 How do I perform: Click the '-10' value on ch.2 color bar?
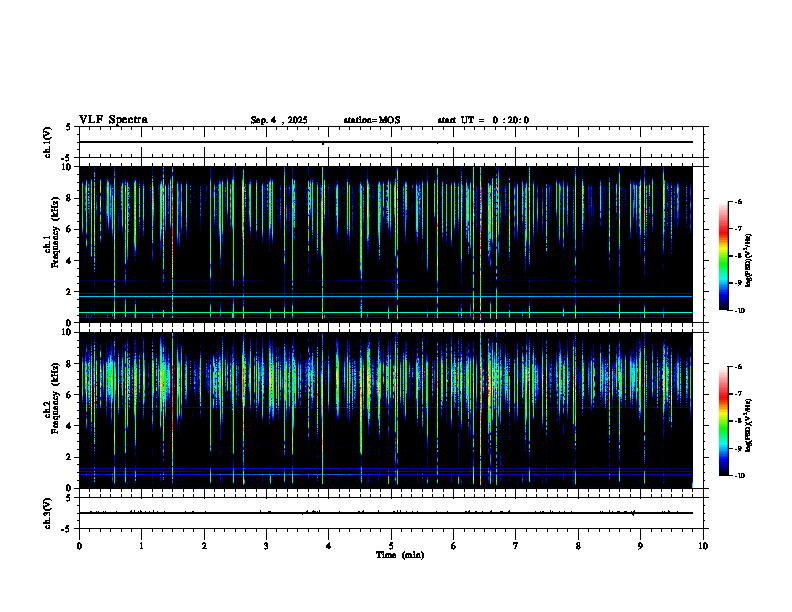tap(739, 476)
